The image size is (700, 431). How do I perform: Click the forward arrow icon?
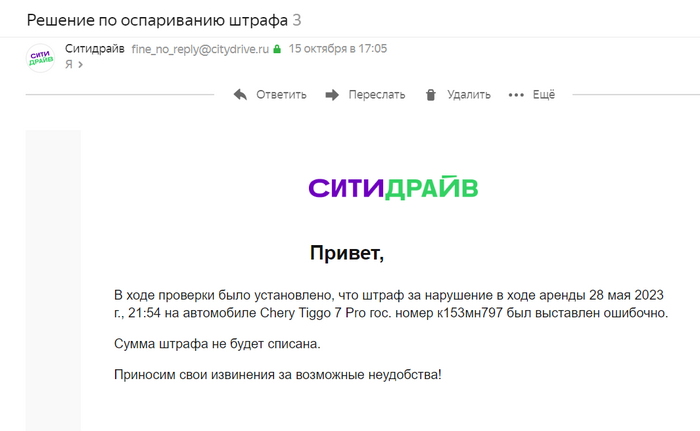[x=332, y=95]
